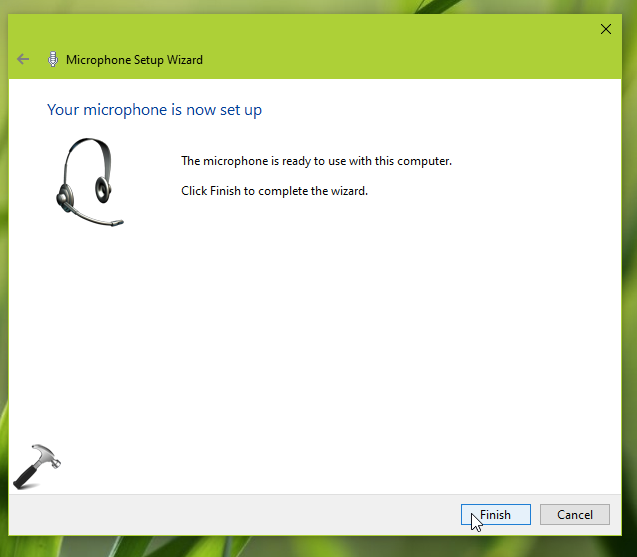Click the microphone icon beside the wizard title

(x=52, y=59)
